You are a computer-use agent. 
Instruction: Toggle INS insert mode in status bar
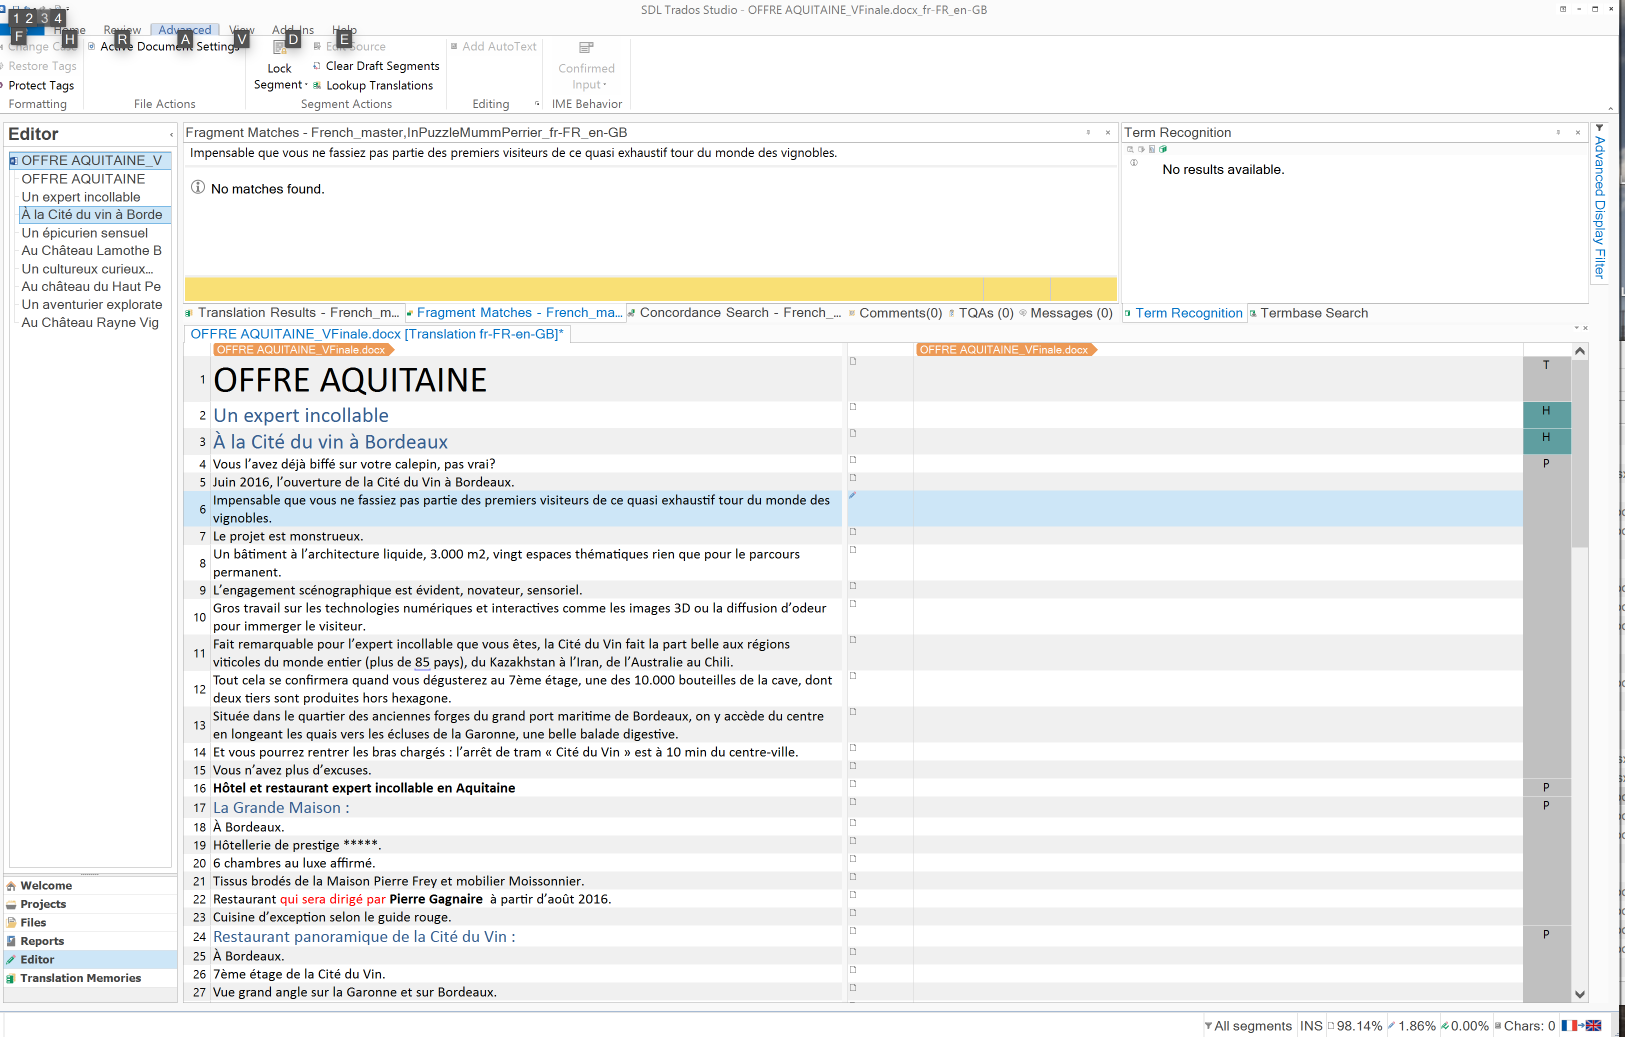(1311, 1026)
